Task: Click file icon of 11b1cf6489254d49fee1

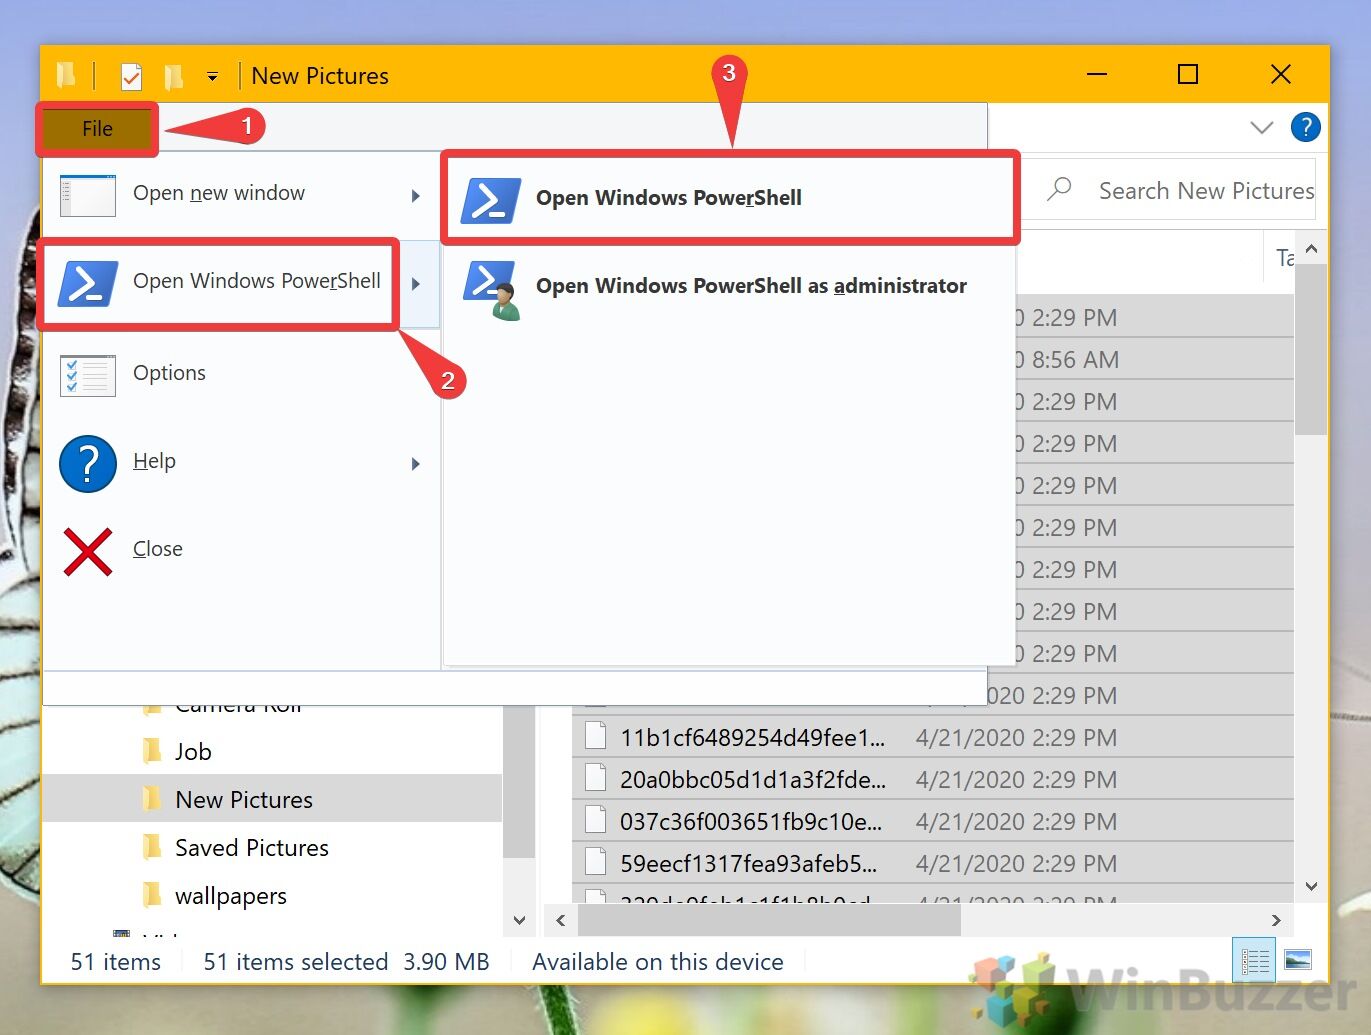Action: (x=595, y=736)
